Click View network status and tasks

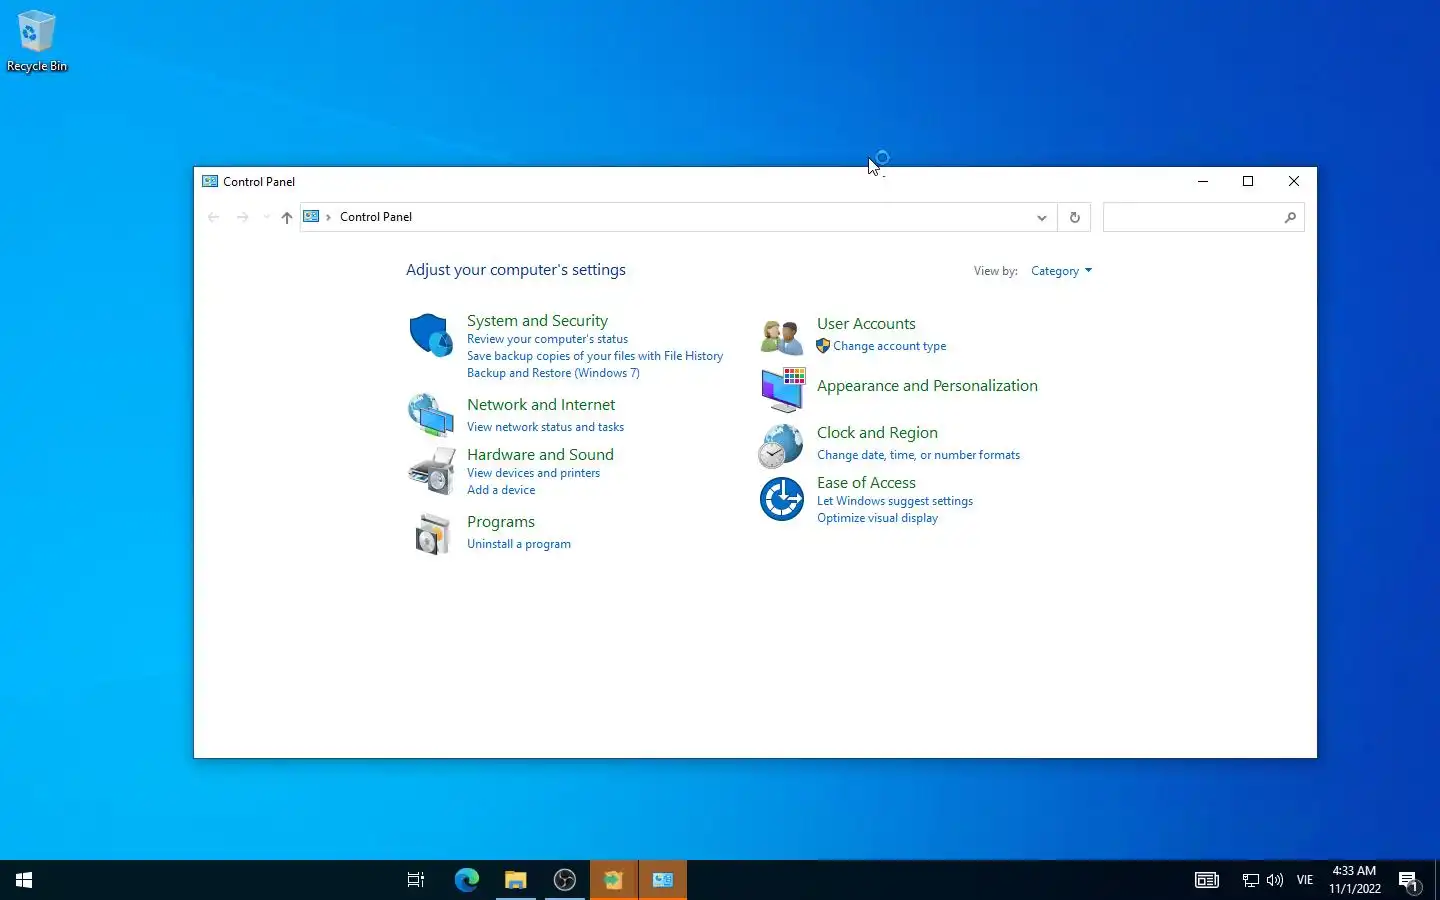[x=545, y=427]
